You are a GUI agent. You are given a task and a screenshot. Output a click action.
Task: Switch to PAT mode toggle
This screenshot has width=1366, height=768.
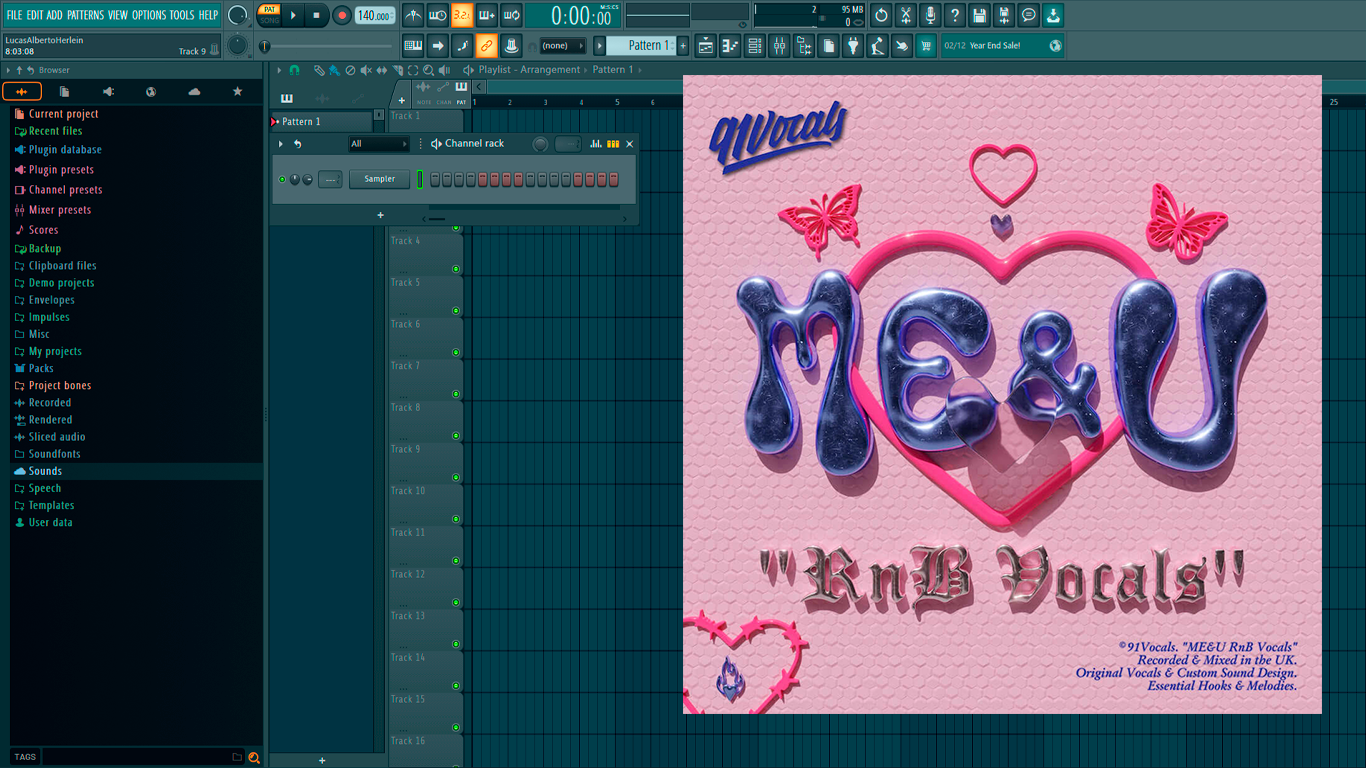(269, 9)
